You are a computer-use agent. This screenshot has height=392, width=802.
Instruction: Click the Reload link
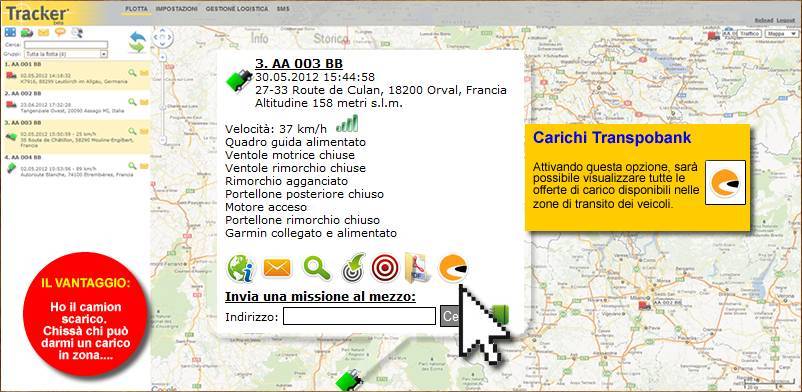(764, 20)
